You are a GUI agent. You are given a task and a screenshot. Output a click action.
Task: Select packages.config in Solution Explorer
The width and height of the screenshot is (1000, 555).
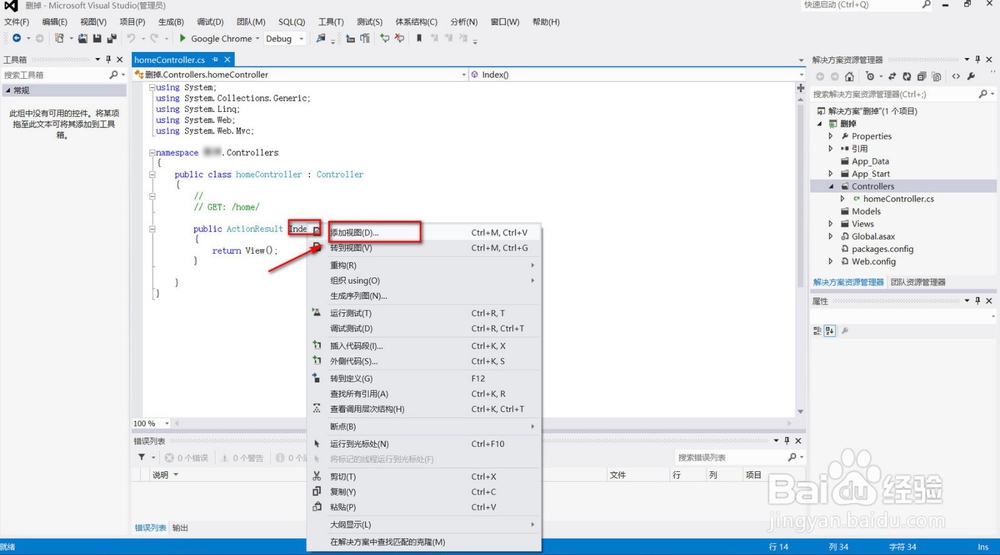pos(882,249)
